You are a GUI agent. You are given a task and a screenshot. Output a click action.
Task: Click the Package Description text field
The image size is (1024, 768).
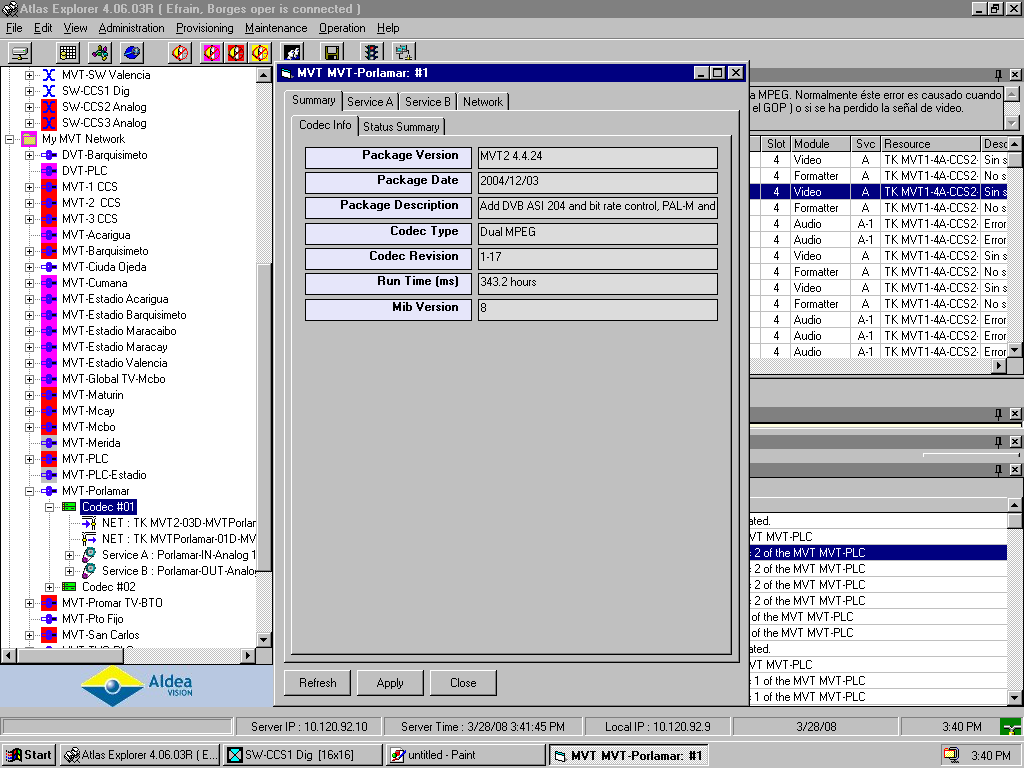pyautogui.click(x=597, y=207)
